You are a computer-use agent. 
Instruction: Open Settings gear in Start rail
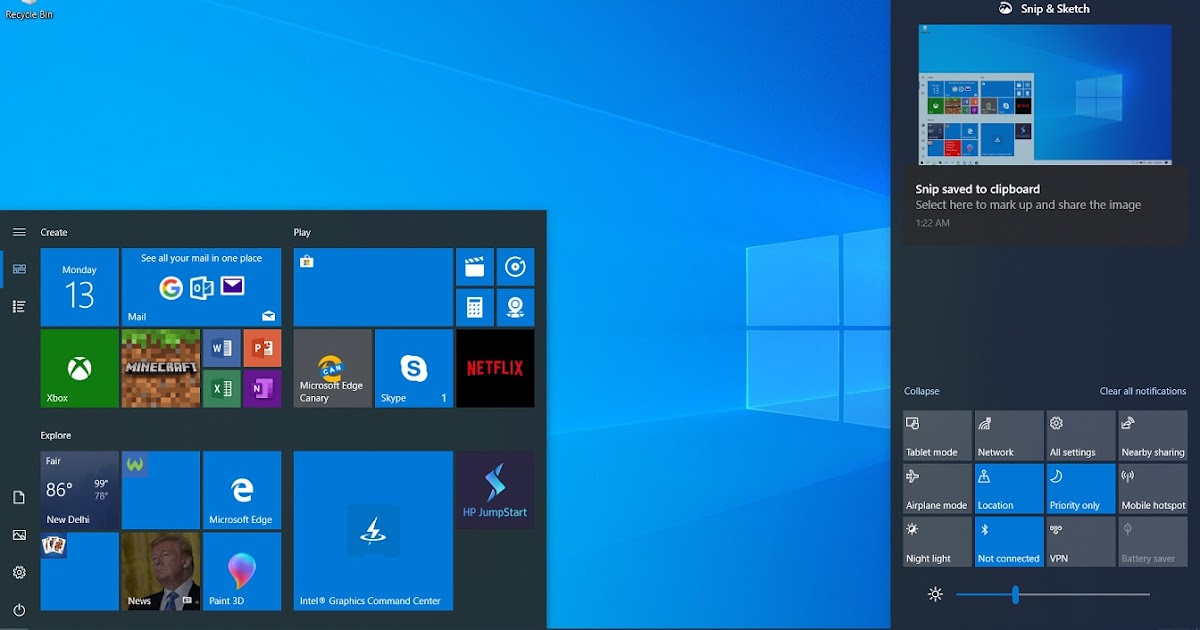[x=19, y=572]
